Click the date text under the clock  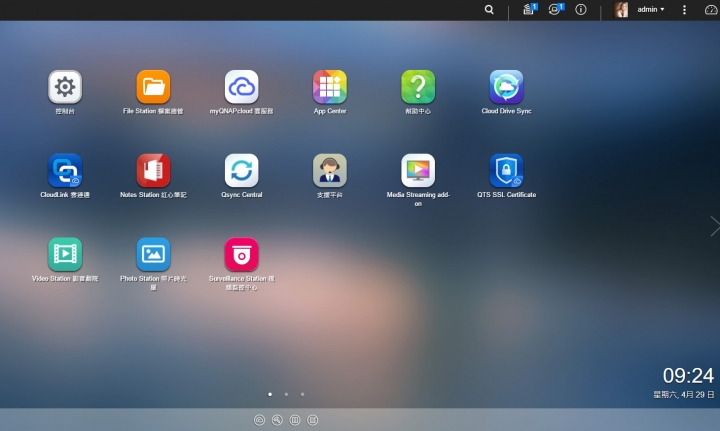pyautogui.click(x=684, y=394)
